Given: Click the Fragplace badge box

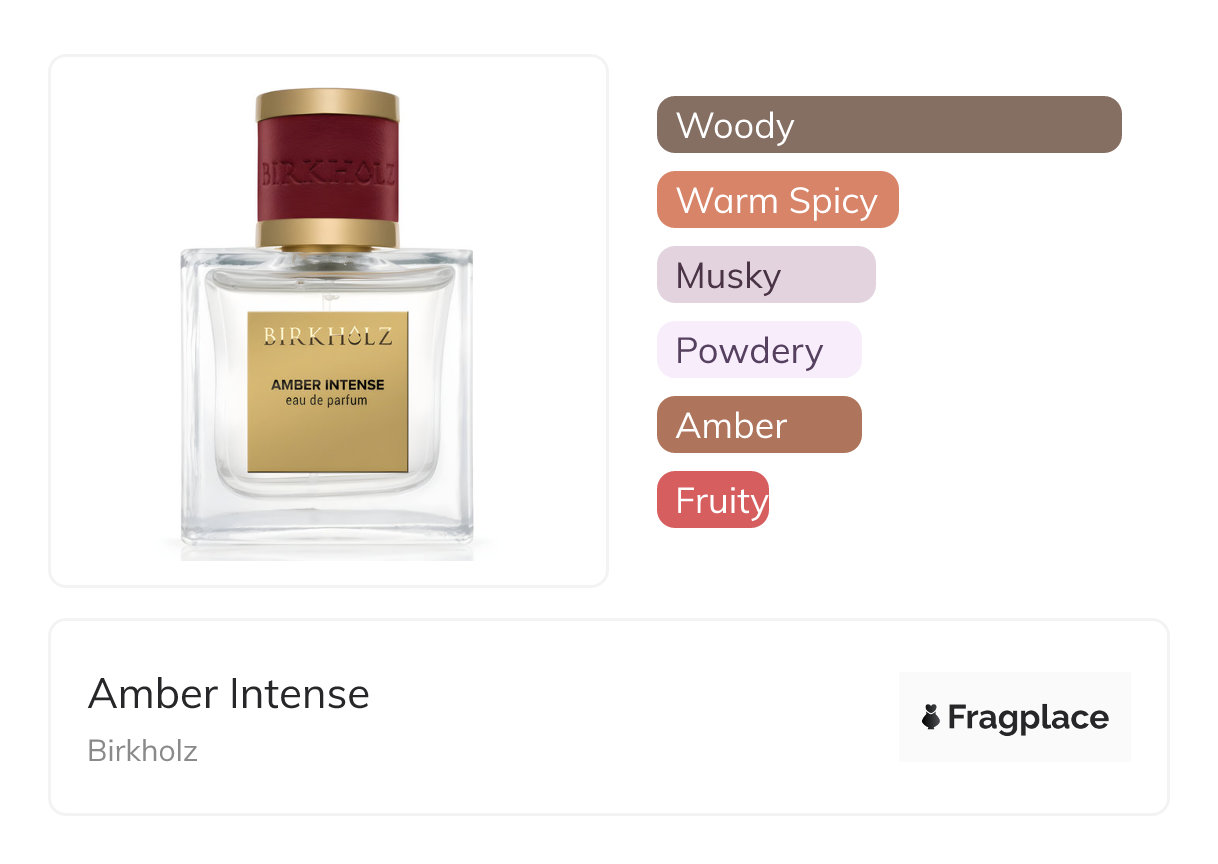Looking at the screenshot, I should click(x=1015, y=717).
